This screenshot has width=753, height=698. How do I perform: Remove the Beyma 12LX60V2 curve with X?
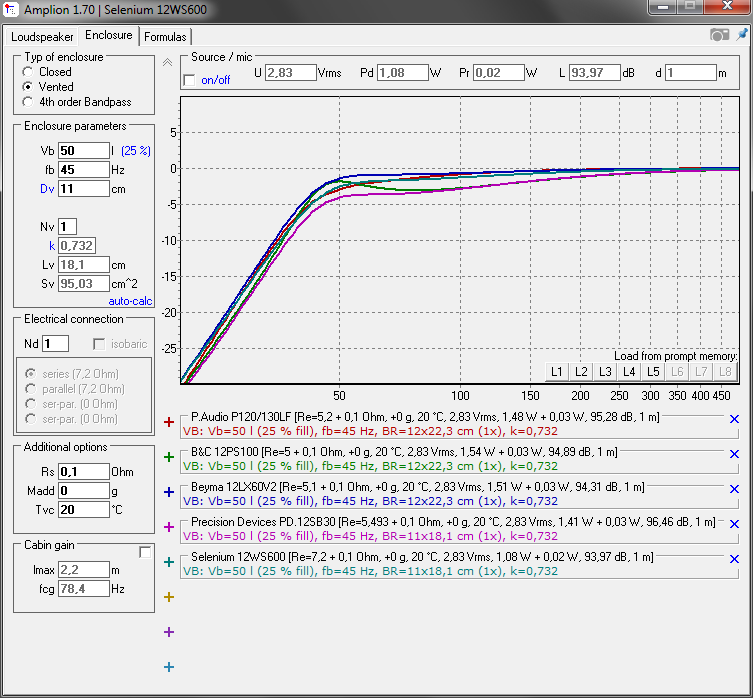click(x=734, y=489)
